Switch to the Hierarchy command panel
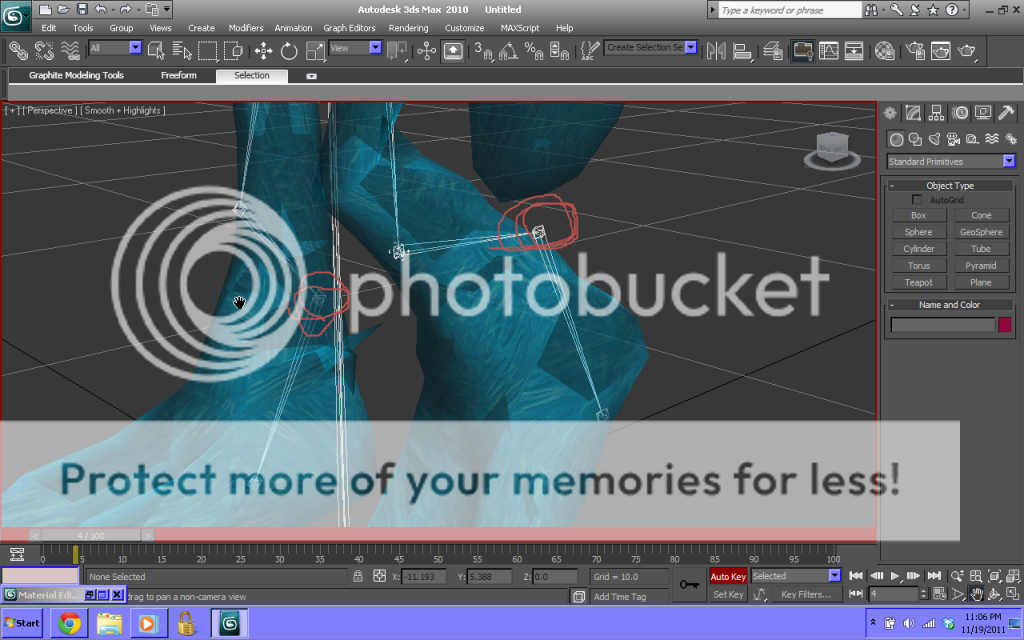Image resolution: width=1024 pixels, height=640 pixels. pos(936,113)
